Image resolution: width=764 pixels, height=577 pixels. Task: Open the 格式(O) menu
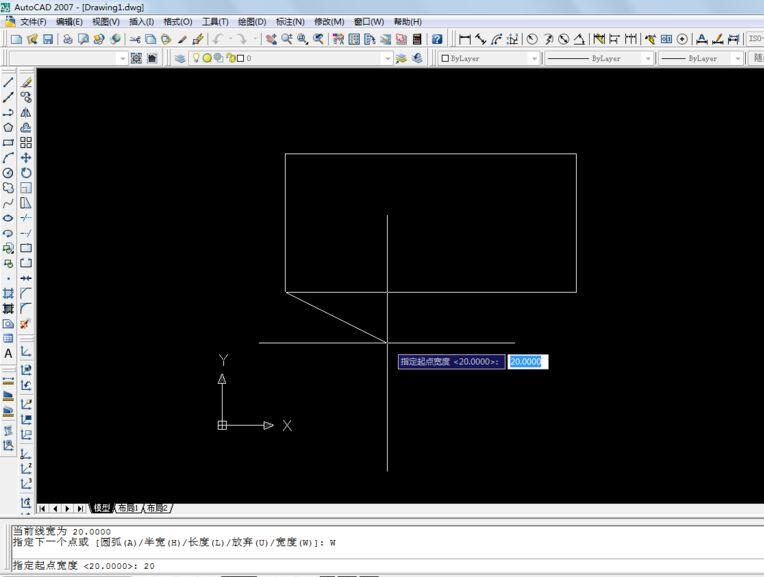178,22
